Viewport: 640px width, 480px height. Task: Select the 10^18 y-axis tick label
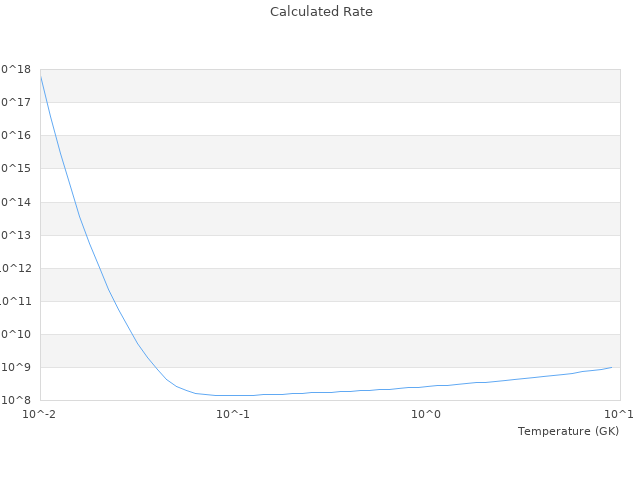(x=16, y=69)
